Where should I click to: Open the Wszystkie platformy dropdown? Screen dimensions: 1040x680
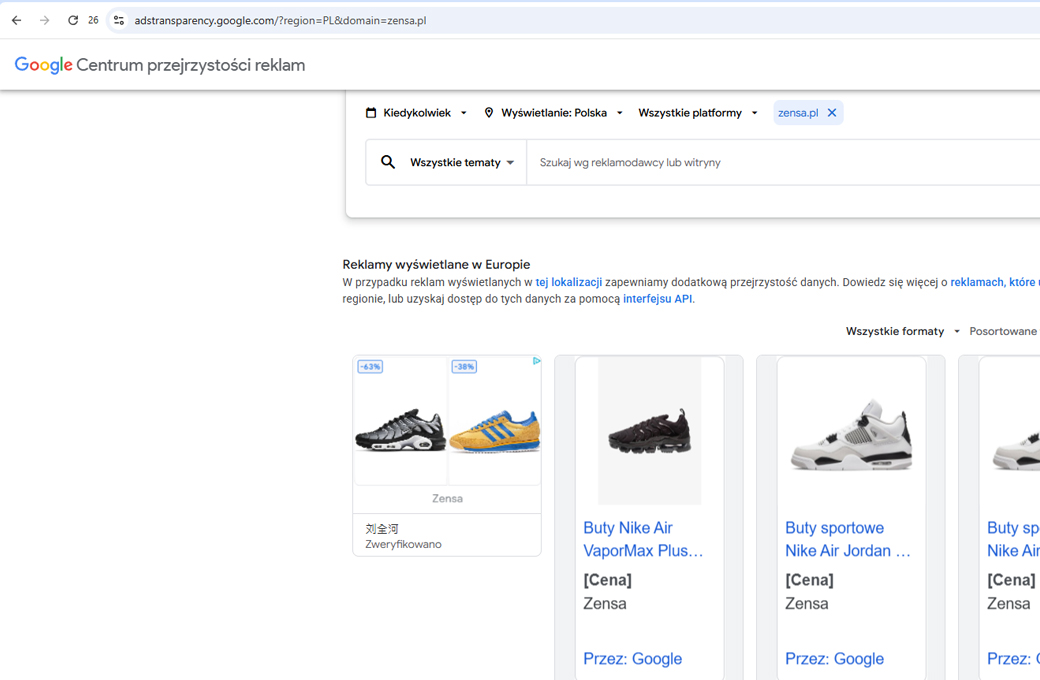(698, 113)
